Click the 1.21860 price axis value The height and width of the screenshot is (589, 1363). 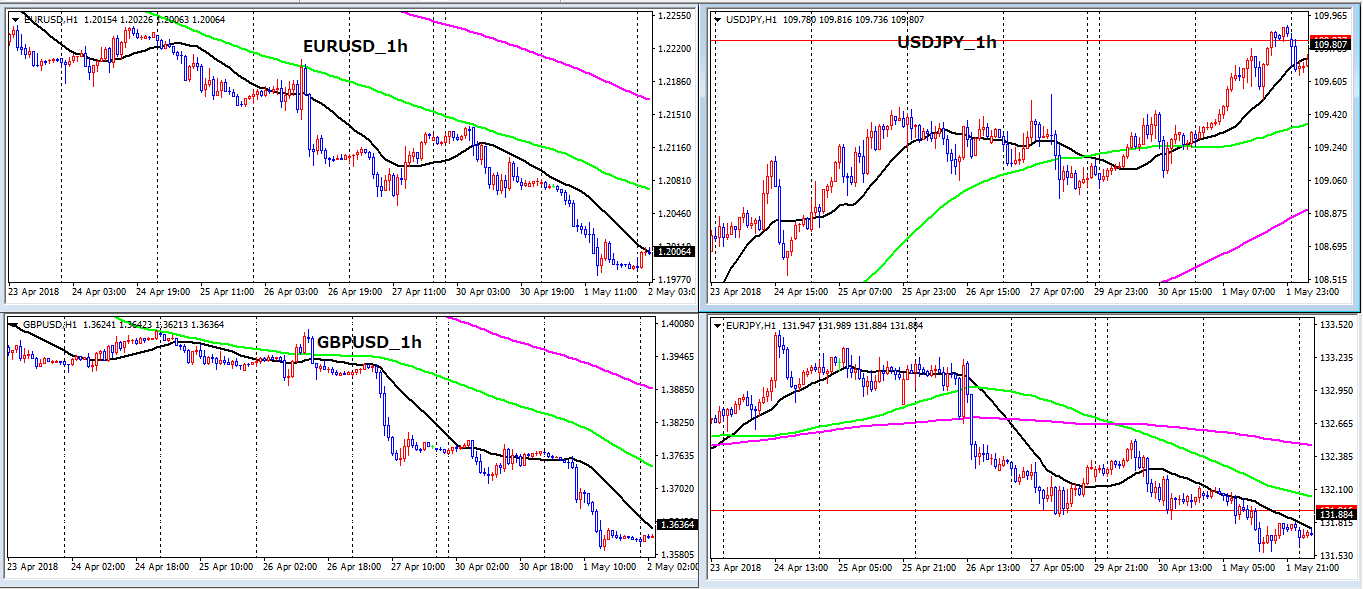click(677, 82)
